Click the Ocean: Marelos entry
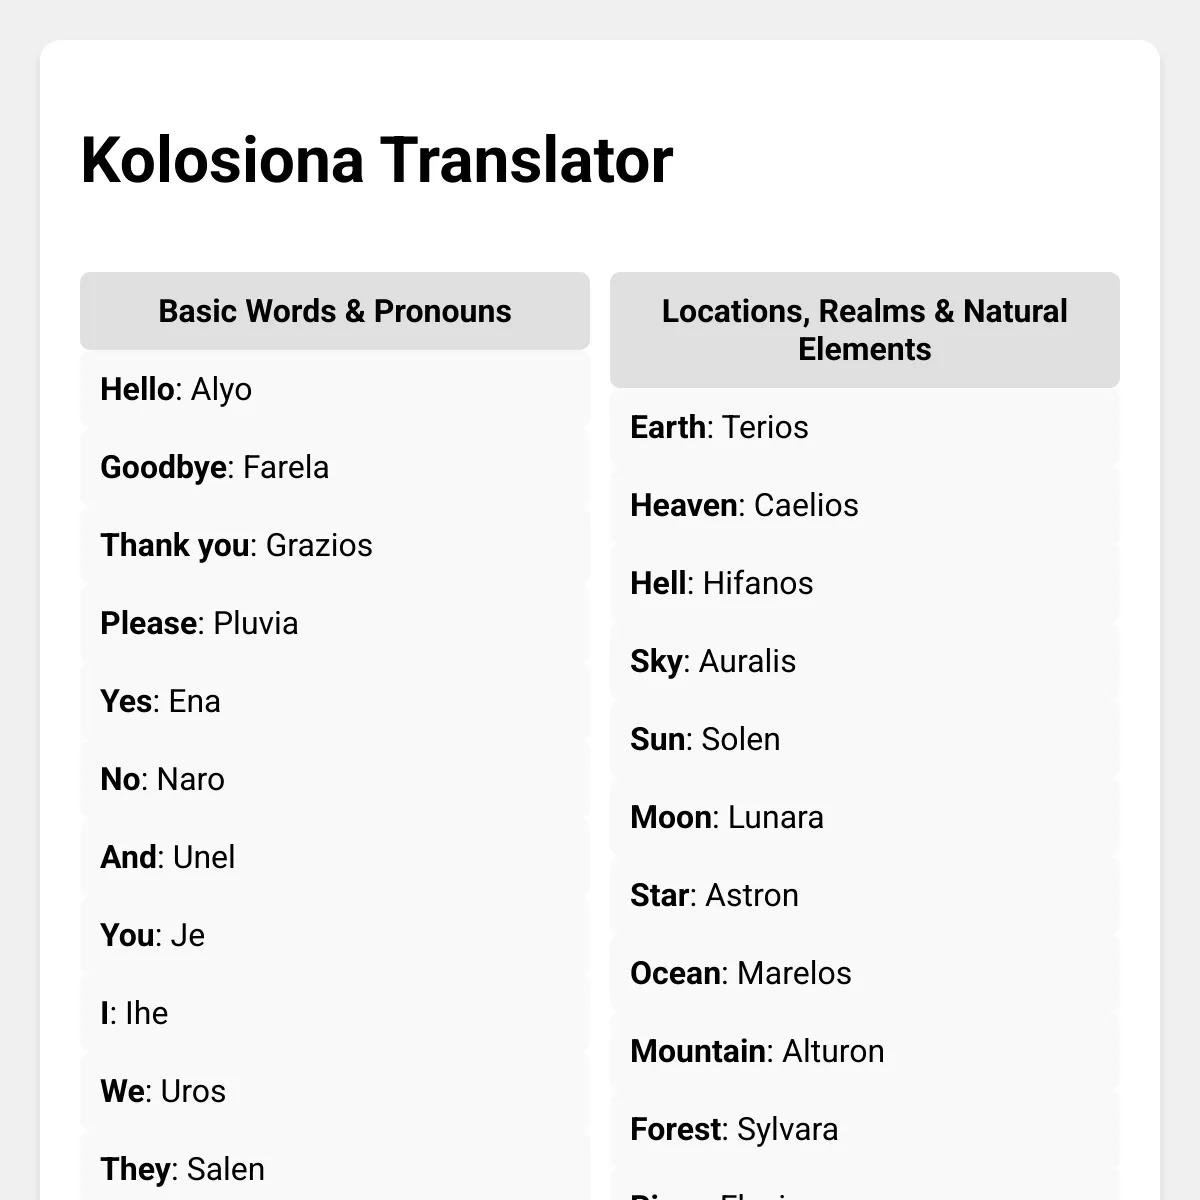The width and height of the screenshot is (1200, 1200). click(x=865, y=973)
